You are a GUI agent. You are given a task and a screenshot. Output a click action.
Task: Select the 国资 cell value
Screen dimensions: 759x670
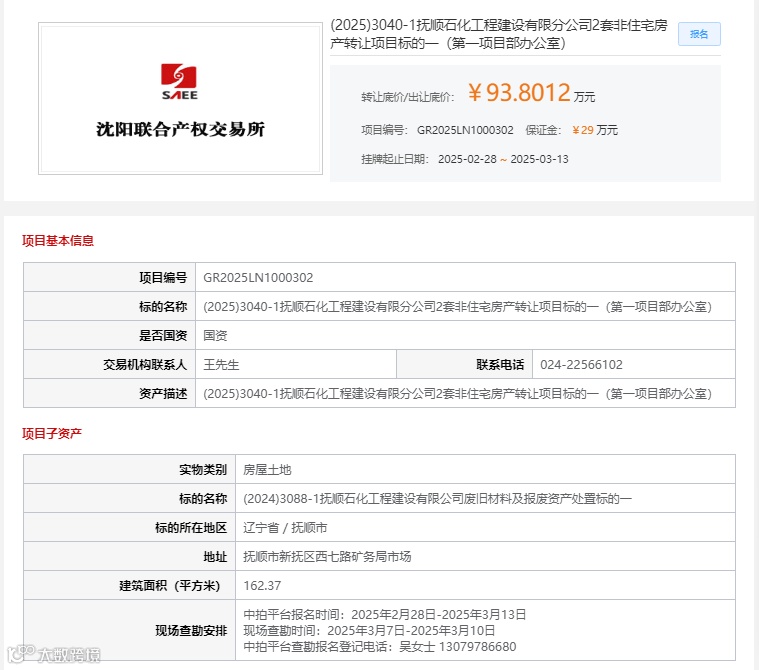pyautogui.click(x=465, y=335)
